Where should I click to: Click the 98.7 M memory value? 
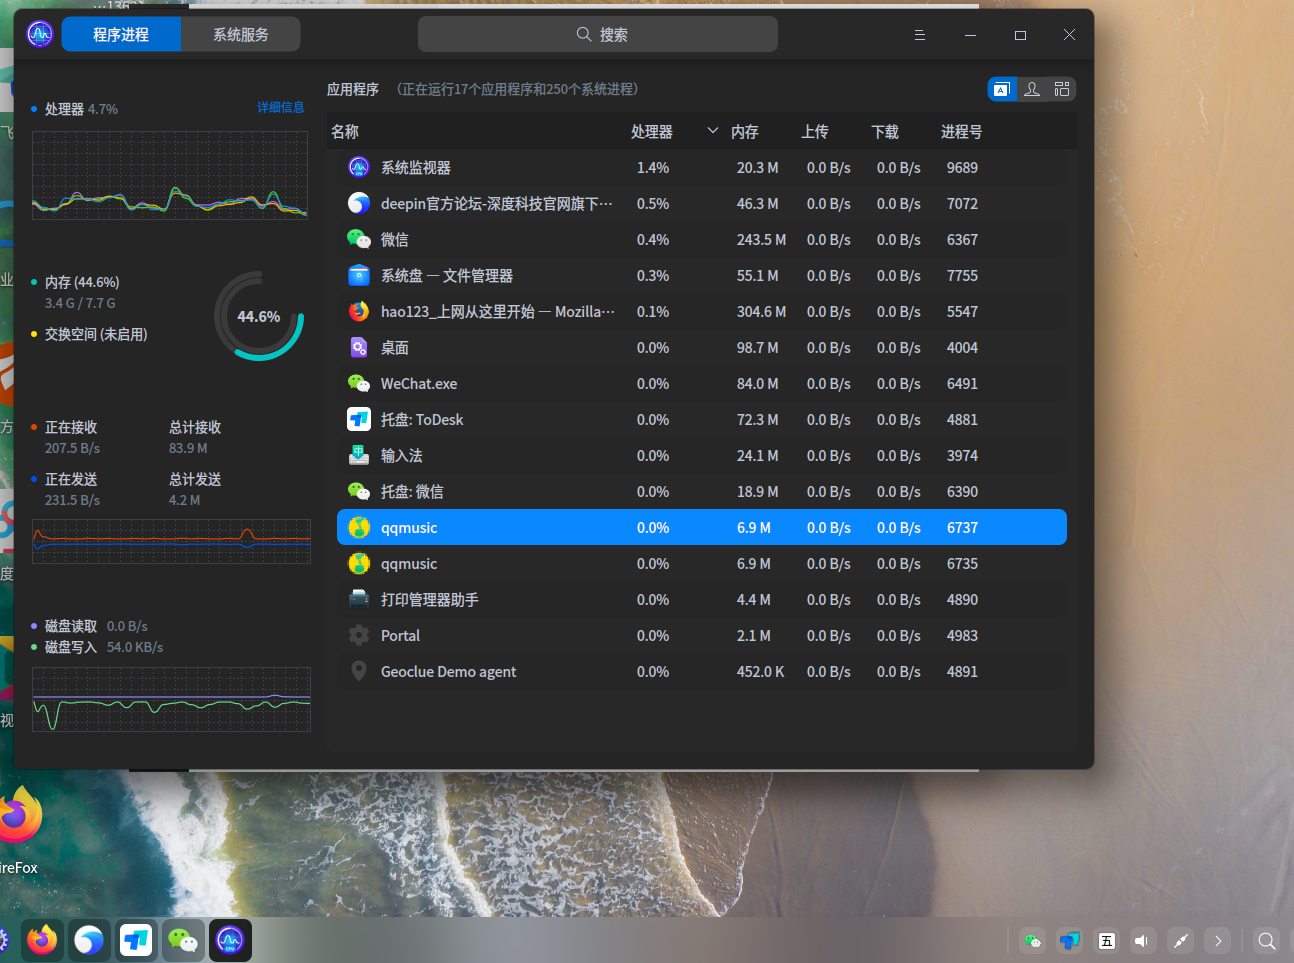[757, 348]
